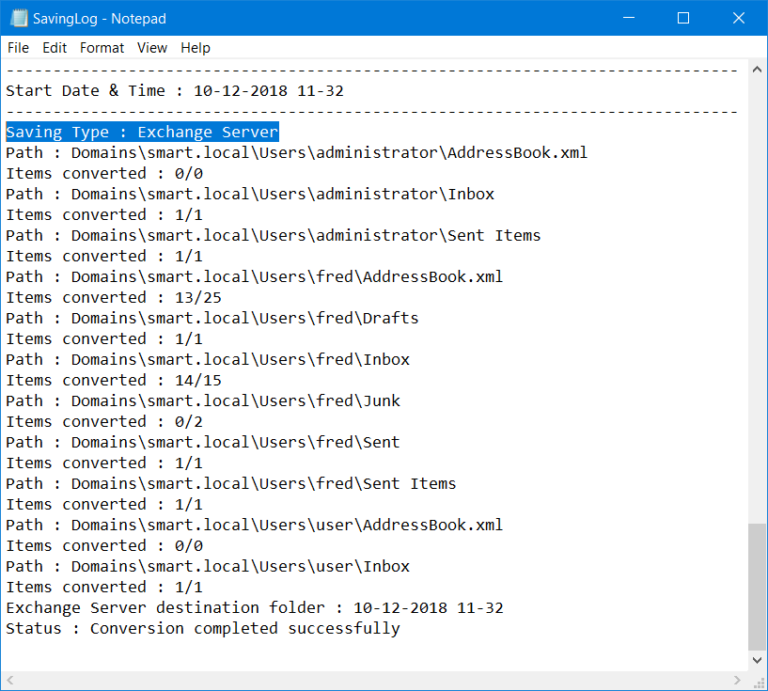Click the fred\AddressBook.xml path line

[x=255, y=277]
